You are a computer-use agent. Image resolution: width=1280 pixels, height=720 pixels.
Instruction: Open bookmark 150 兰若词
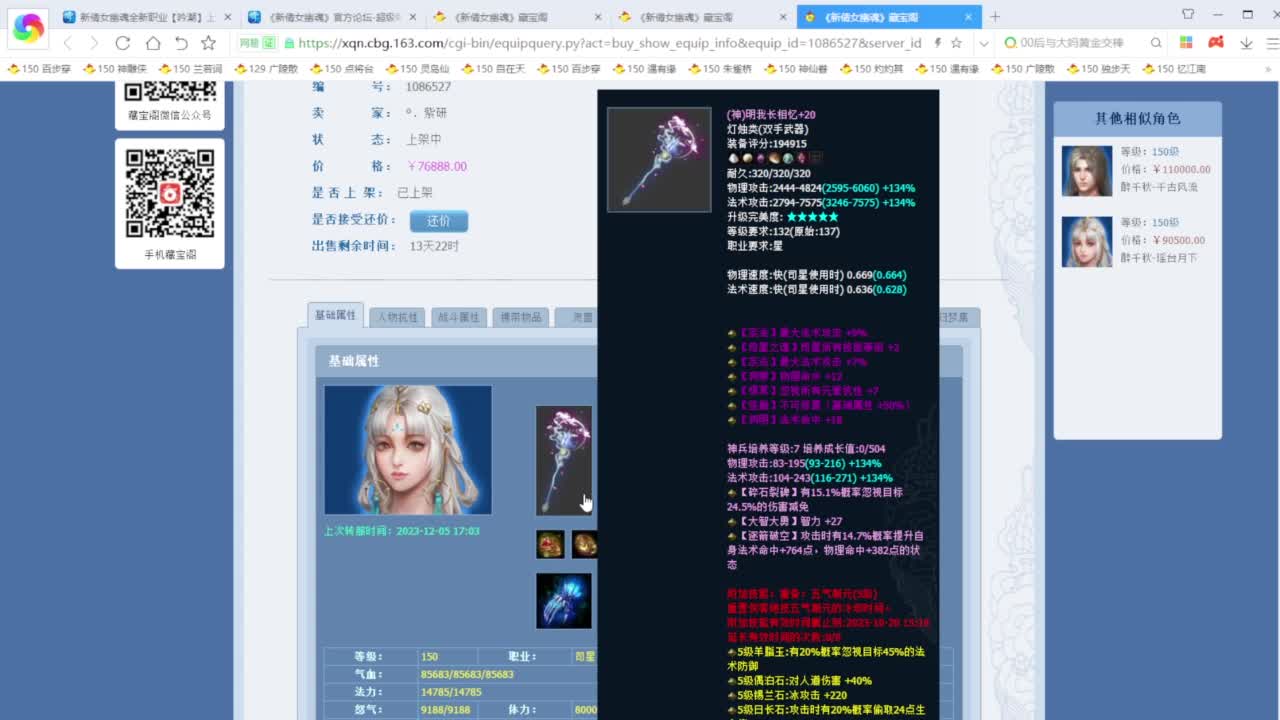190,69
